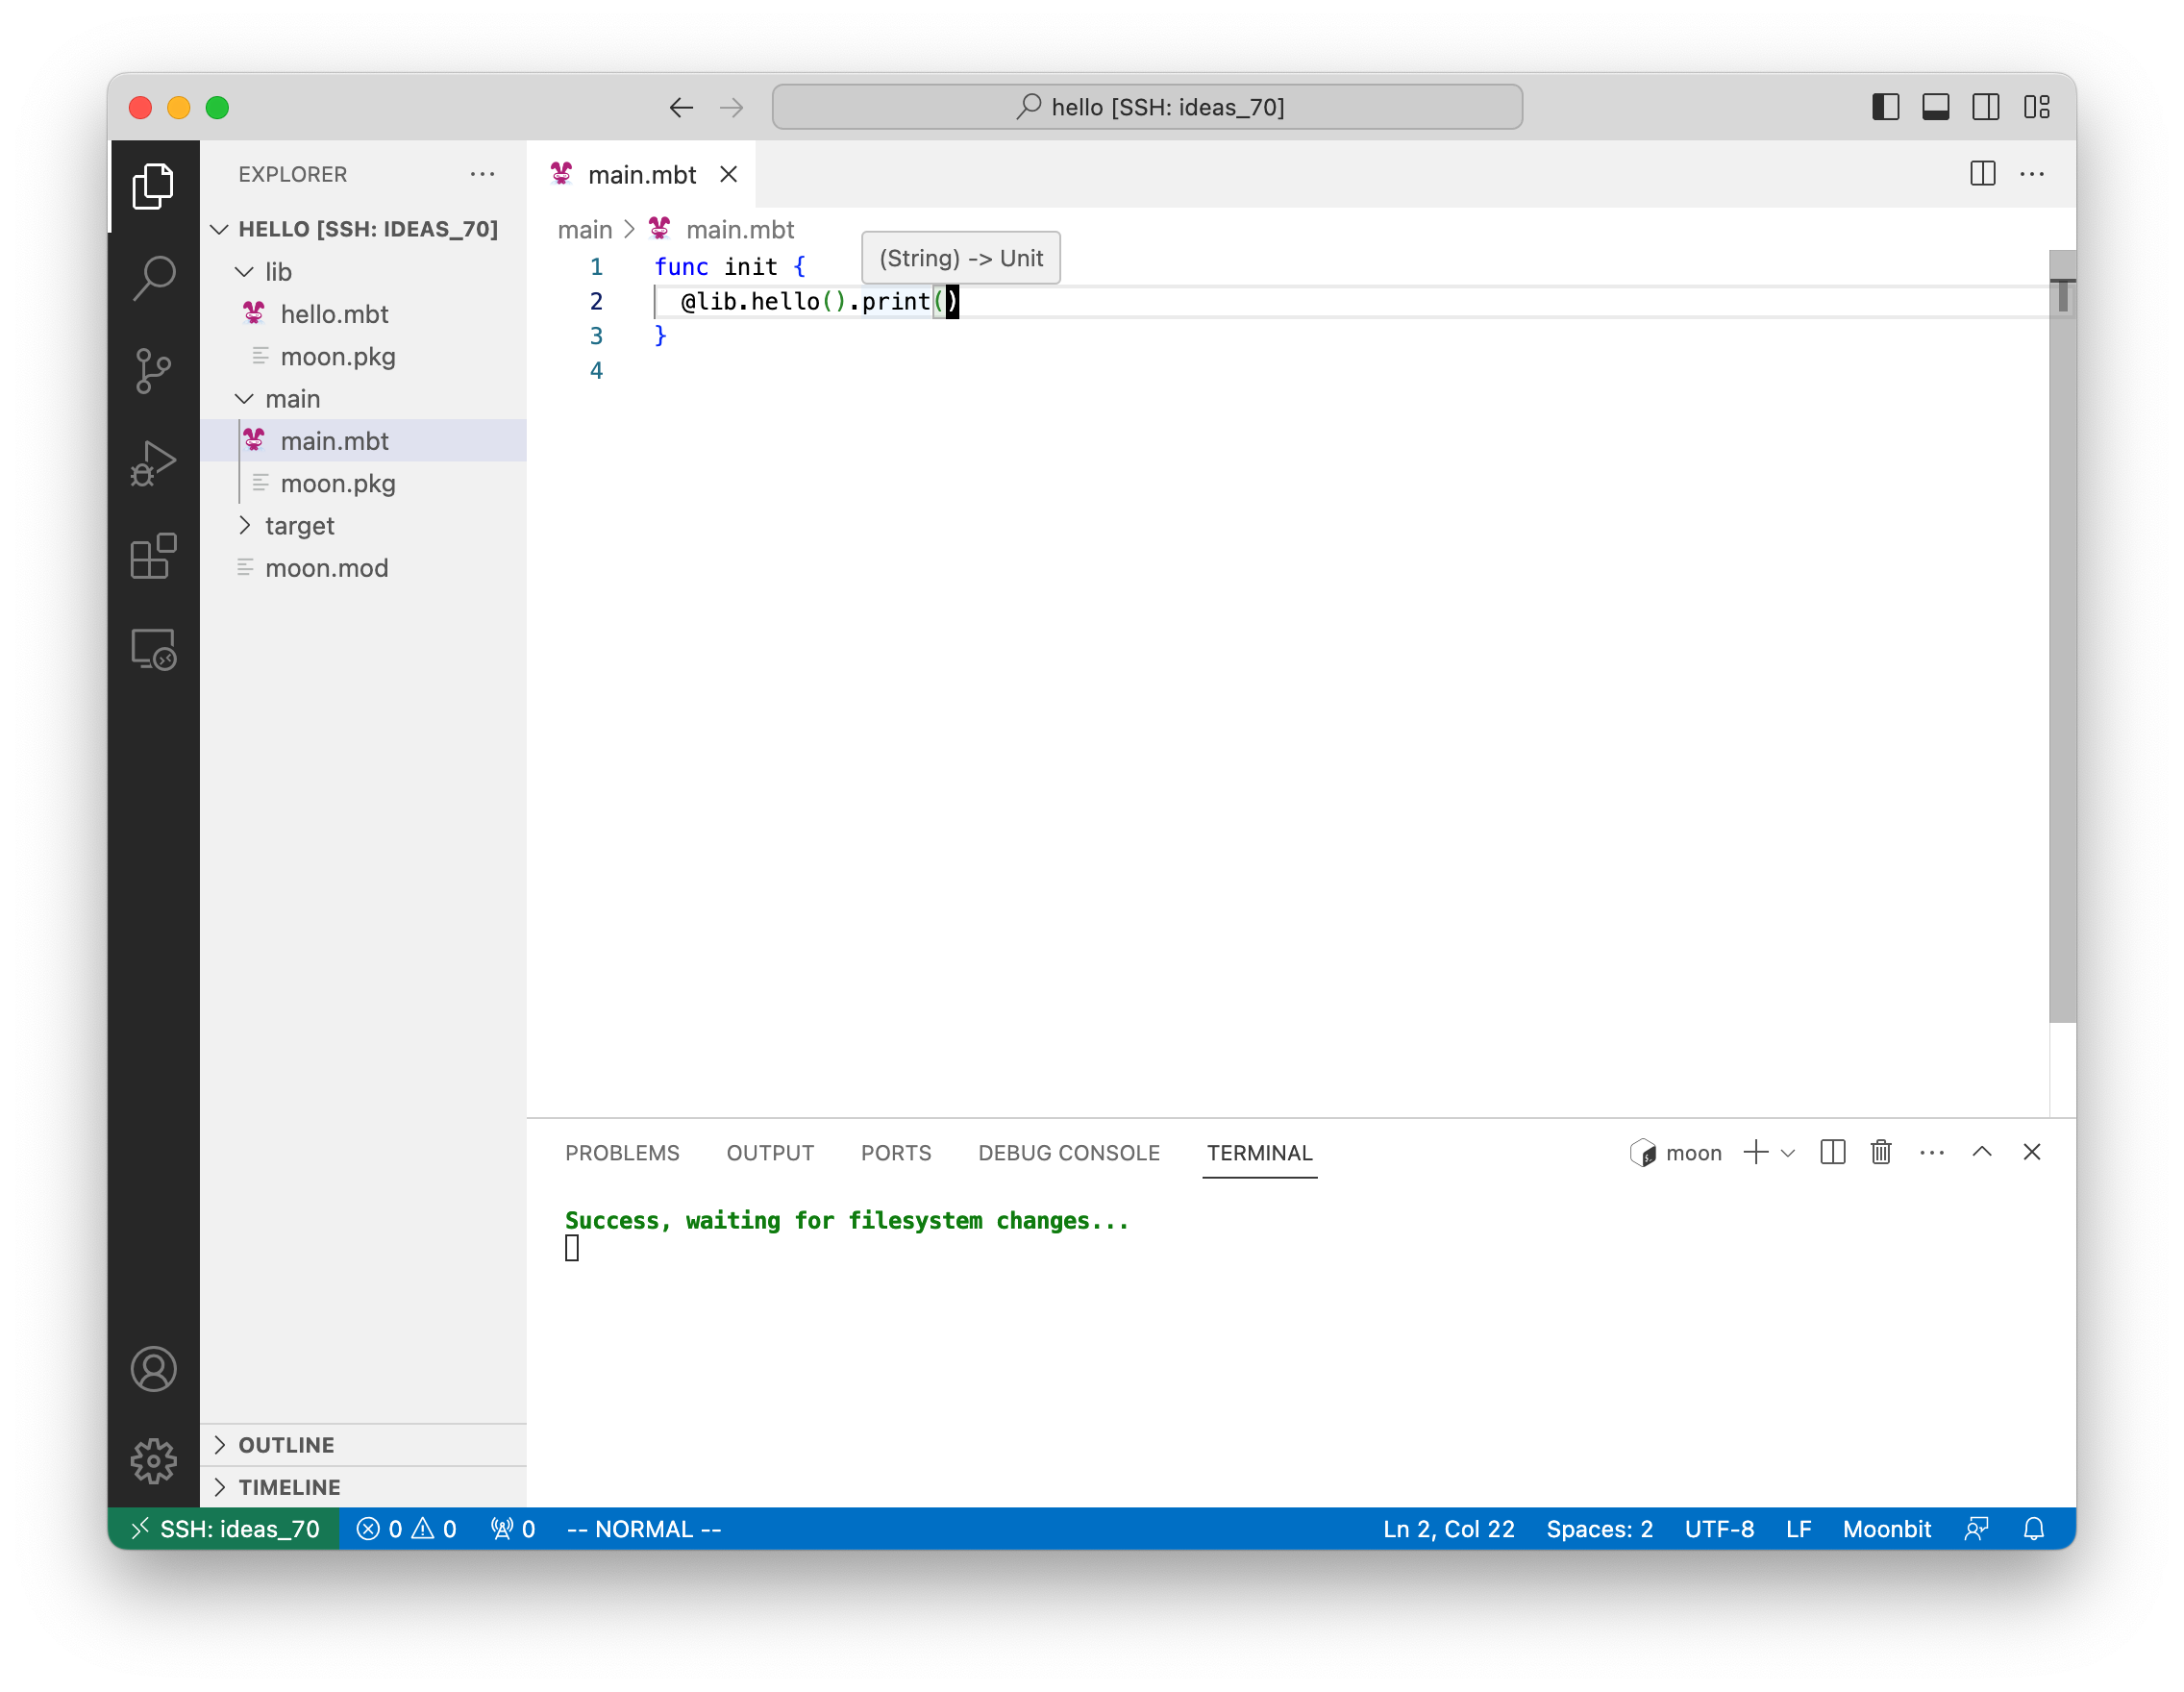Split the editor right

point(1982,174)
